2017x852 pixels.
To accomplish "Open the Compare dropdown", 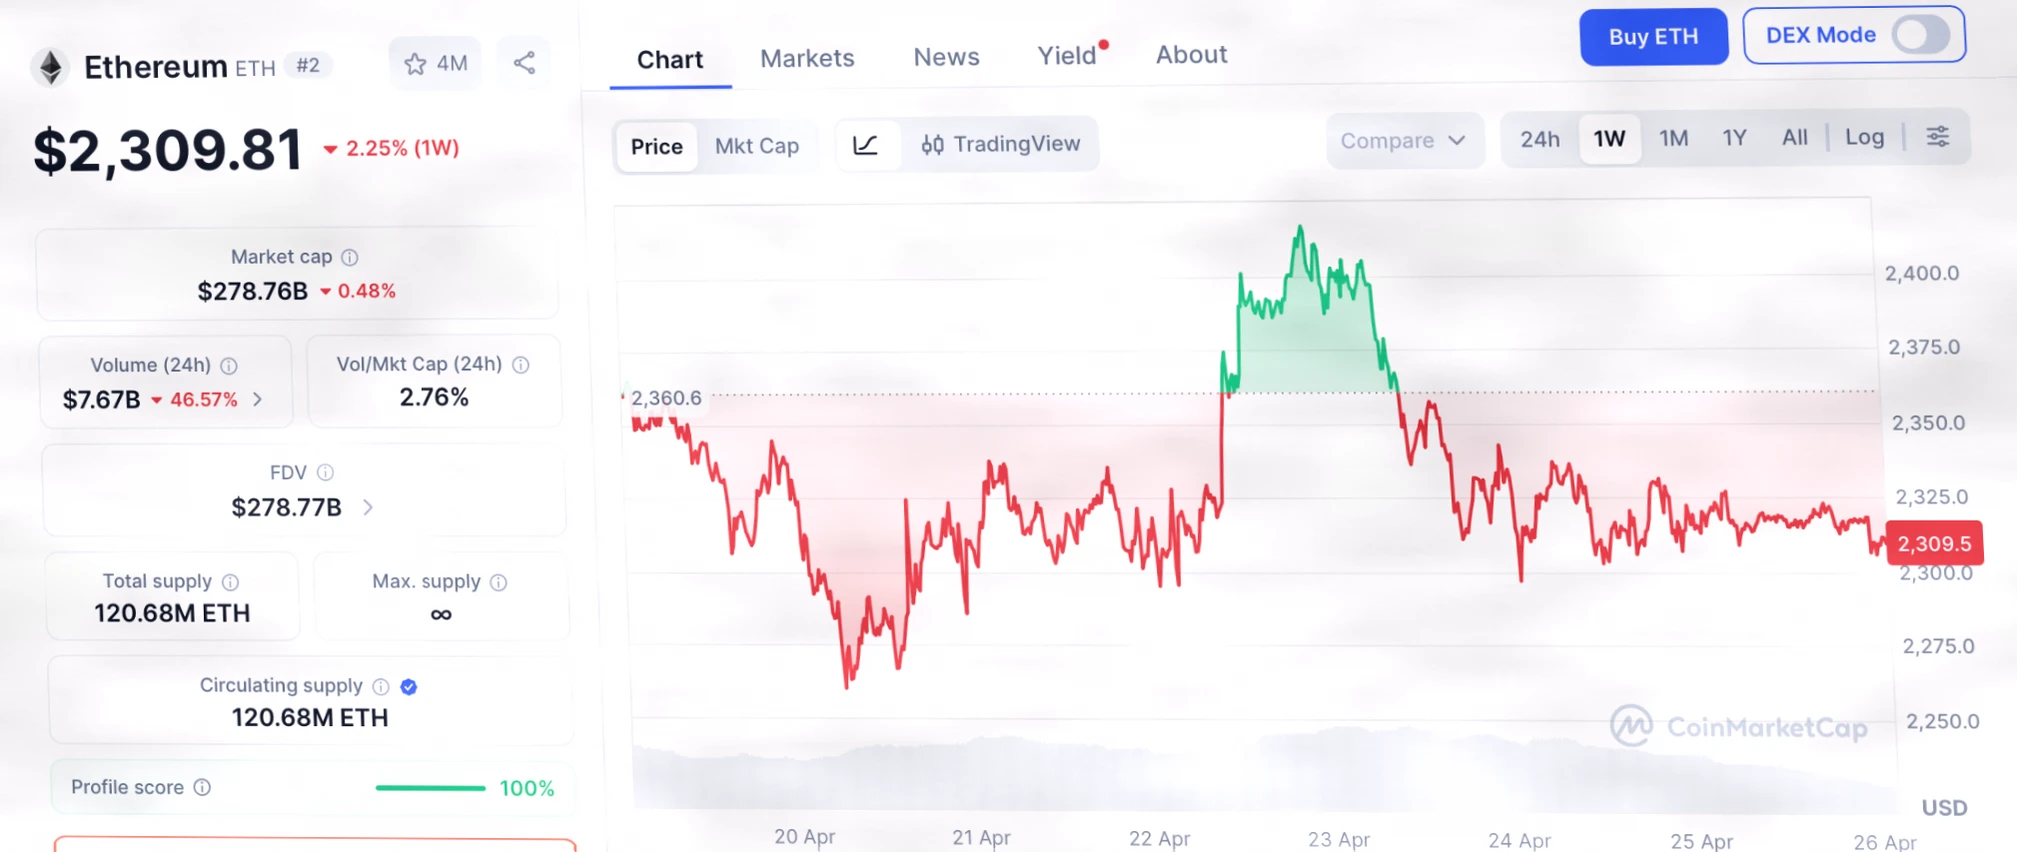I will pyautogui.click(x=1404, y=141).
